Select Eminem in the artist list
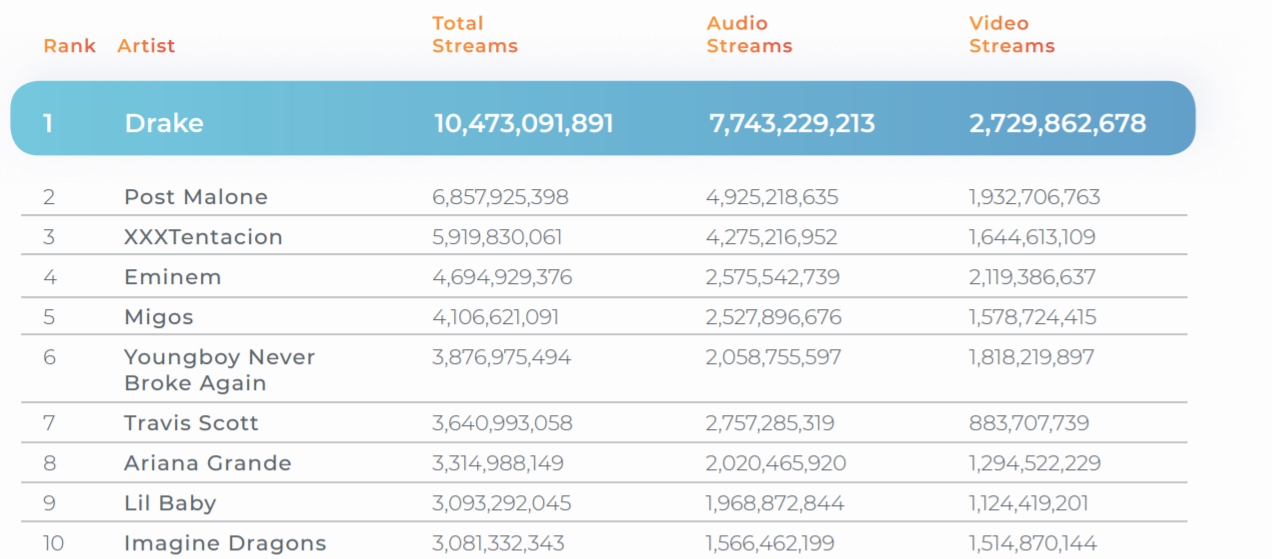1272x559 pixels. coord(172,277)
